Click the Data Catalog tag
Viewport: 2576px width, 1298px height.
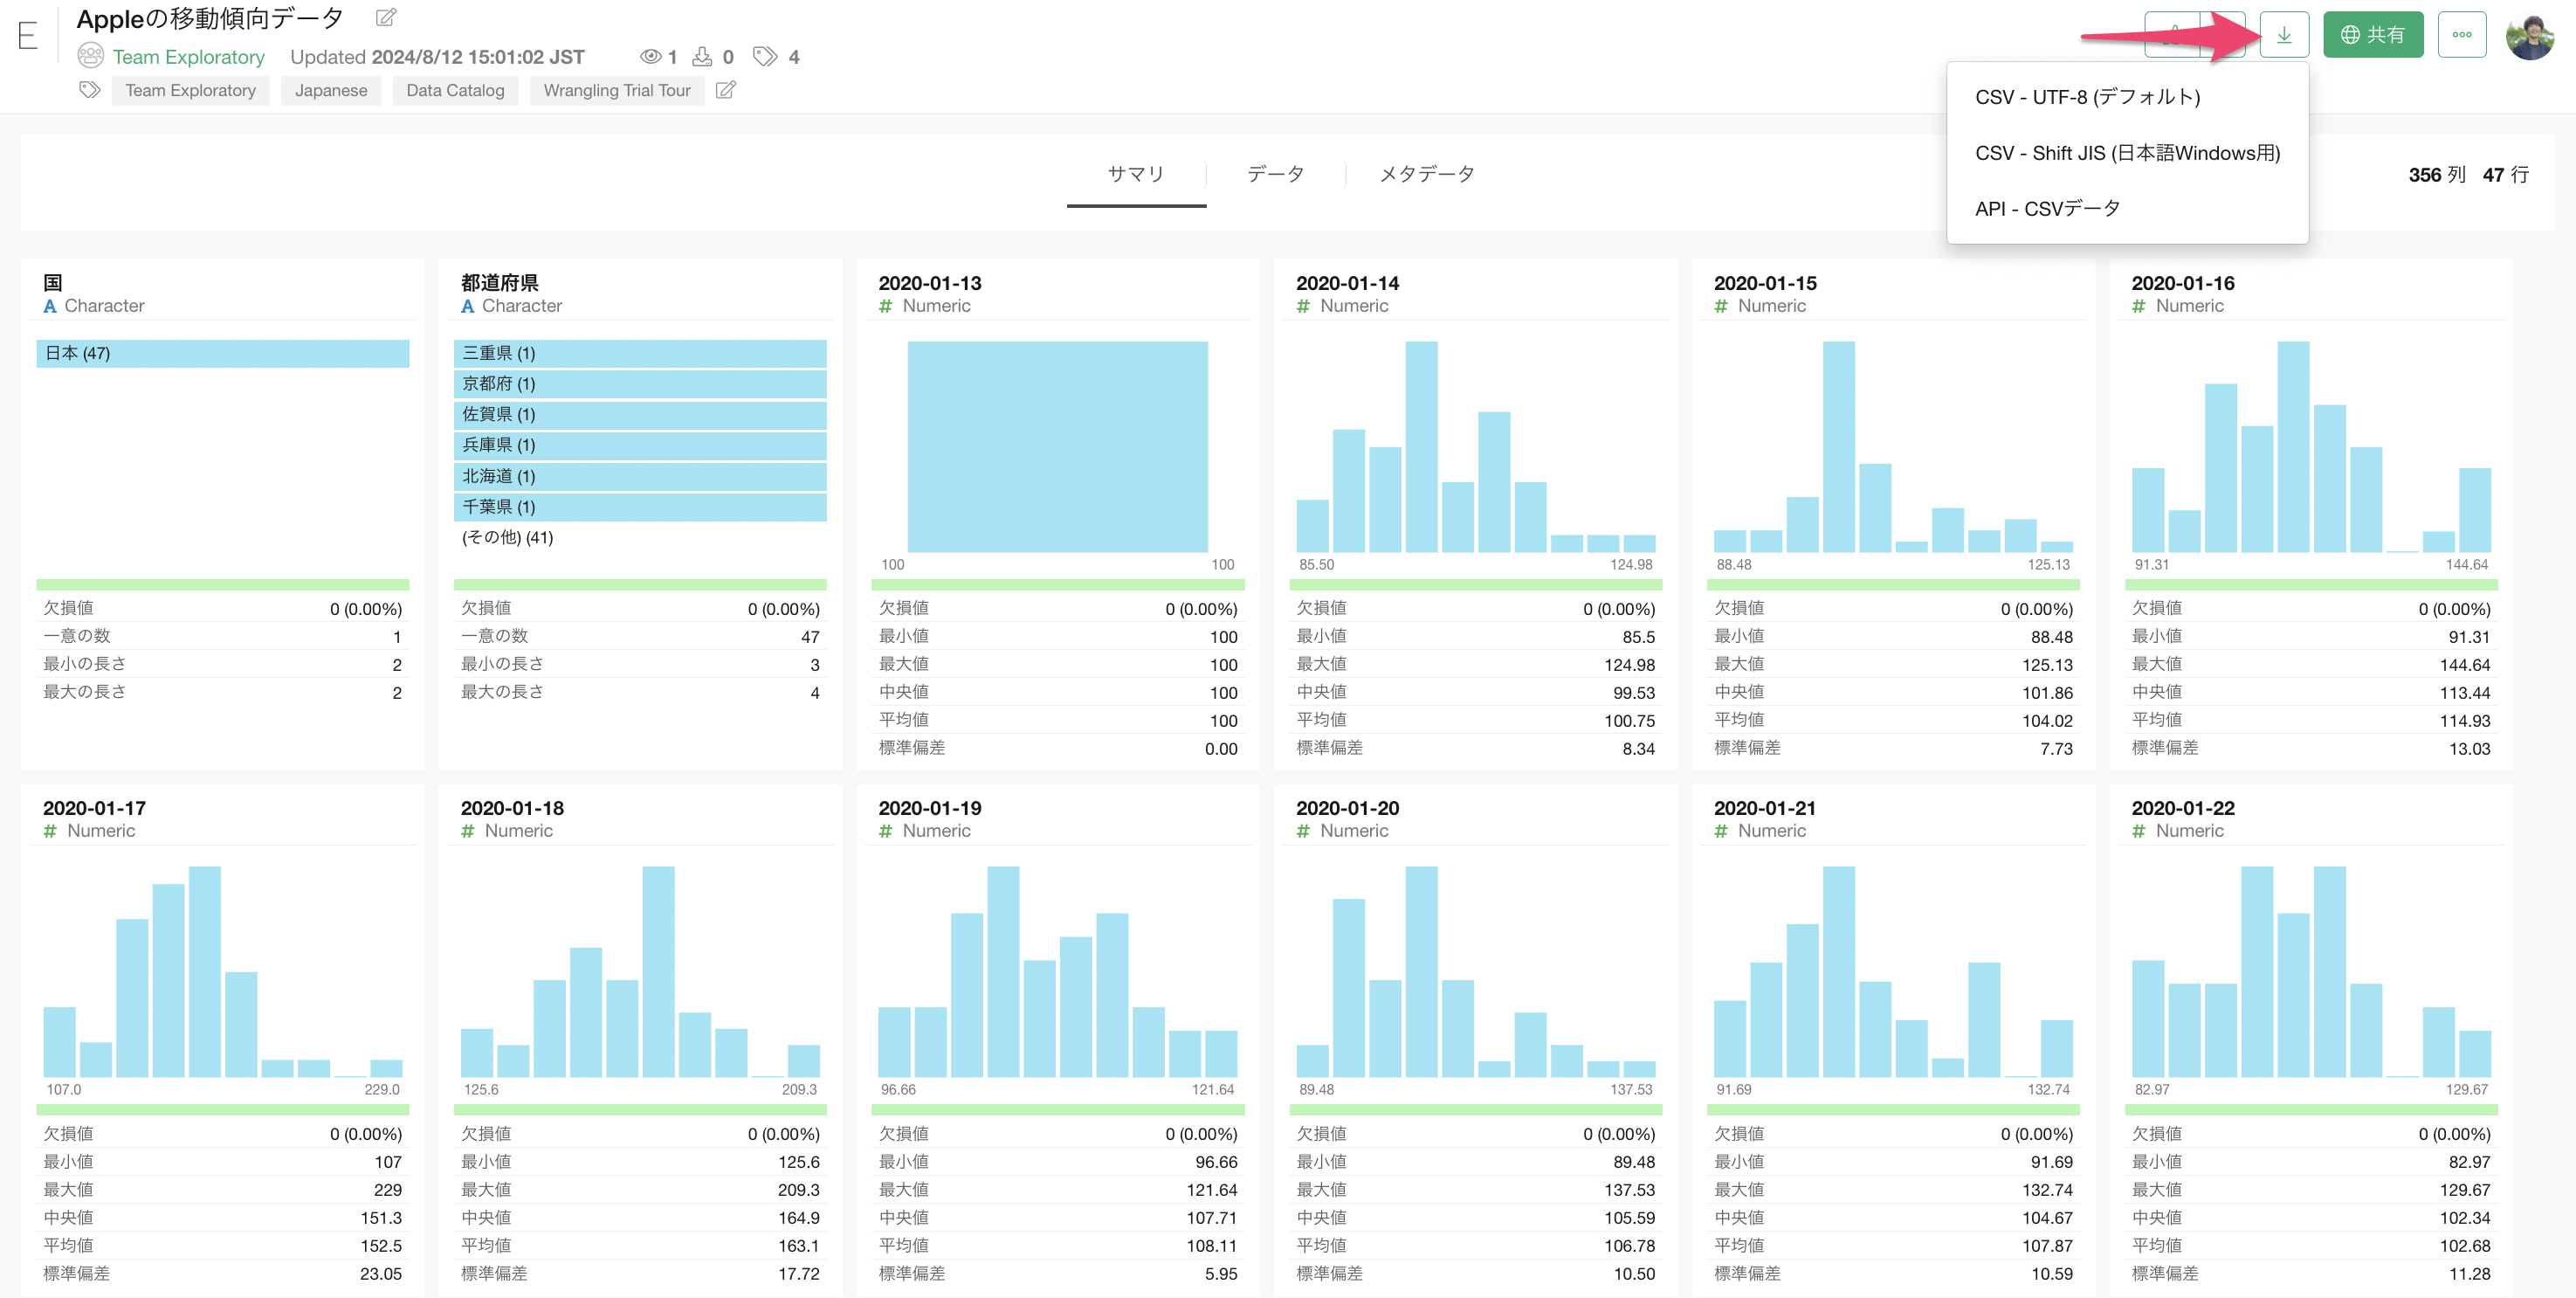pos(455,91)
